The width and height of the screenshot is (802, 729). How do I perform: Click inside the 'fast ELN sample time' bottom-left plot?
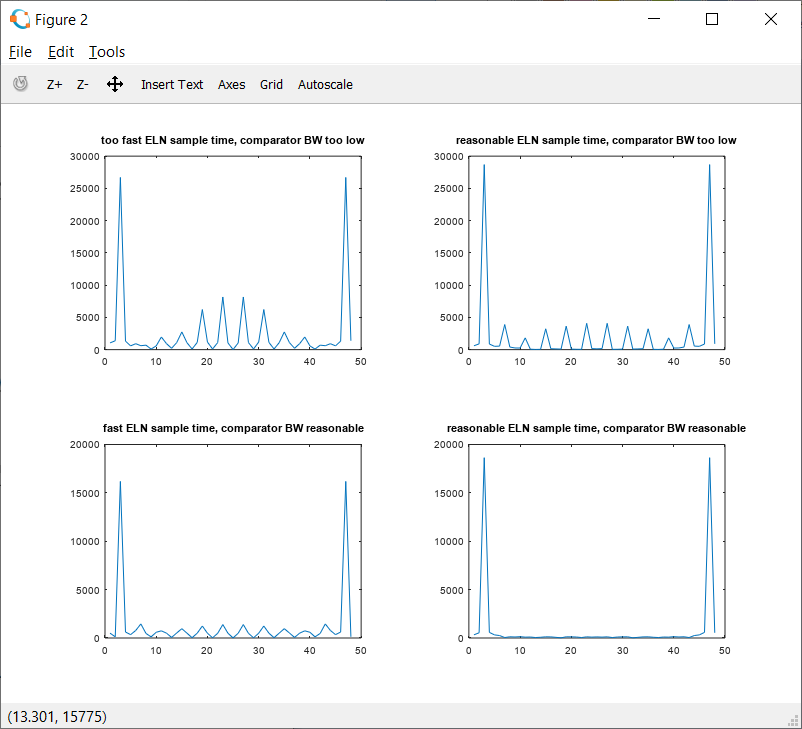pos(232,541)
